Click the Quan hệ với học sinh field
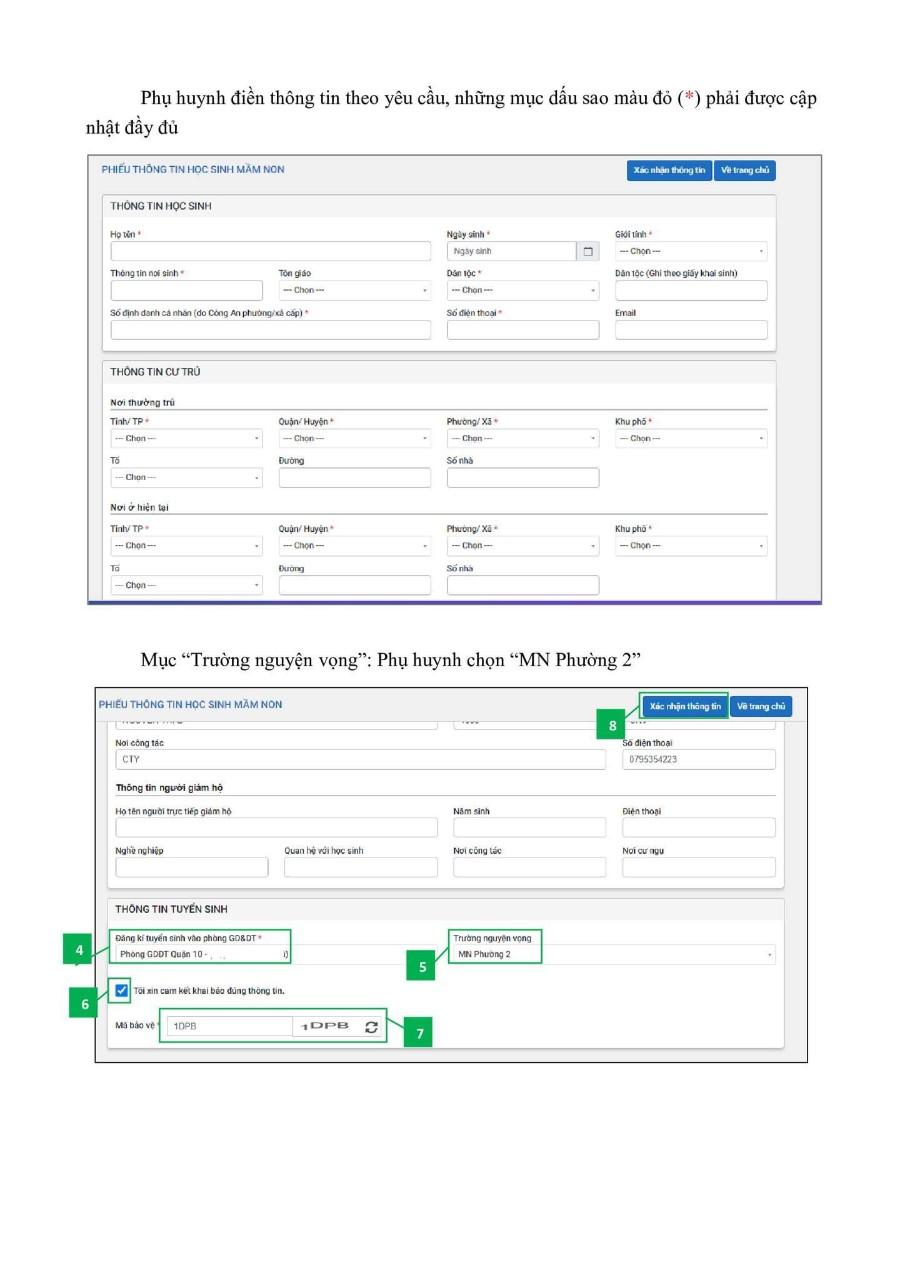Screen dimensions: 905x1280 pyautogui.click(x=361, y=867)
